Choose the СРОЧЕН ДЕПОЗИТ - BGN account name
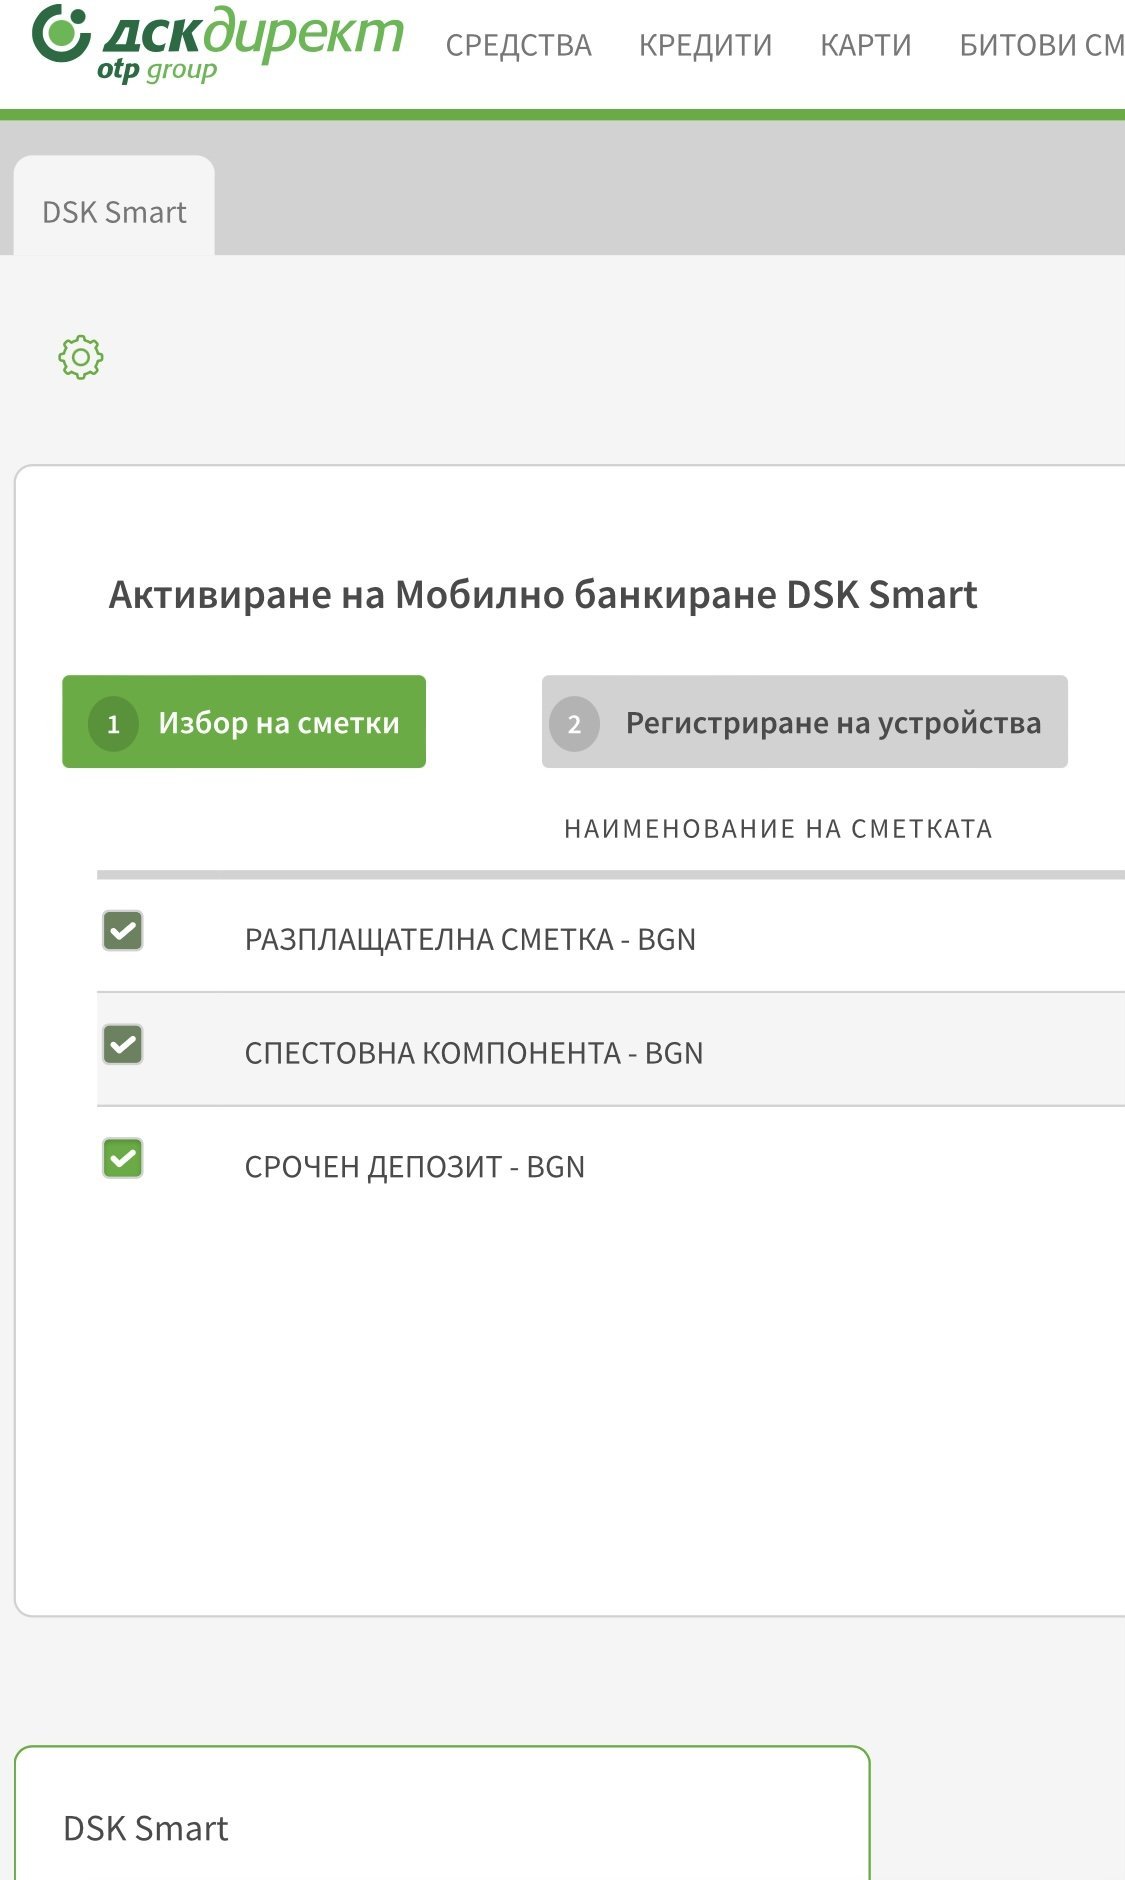The image size is (1125, 1880). (x=415, y=1167)
